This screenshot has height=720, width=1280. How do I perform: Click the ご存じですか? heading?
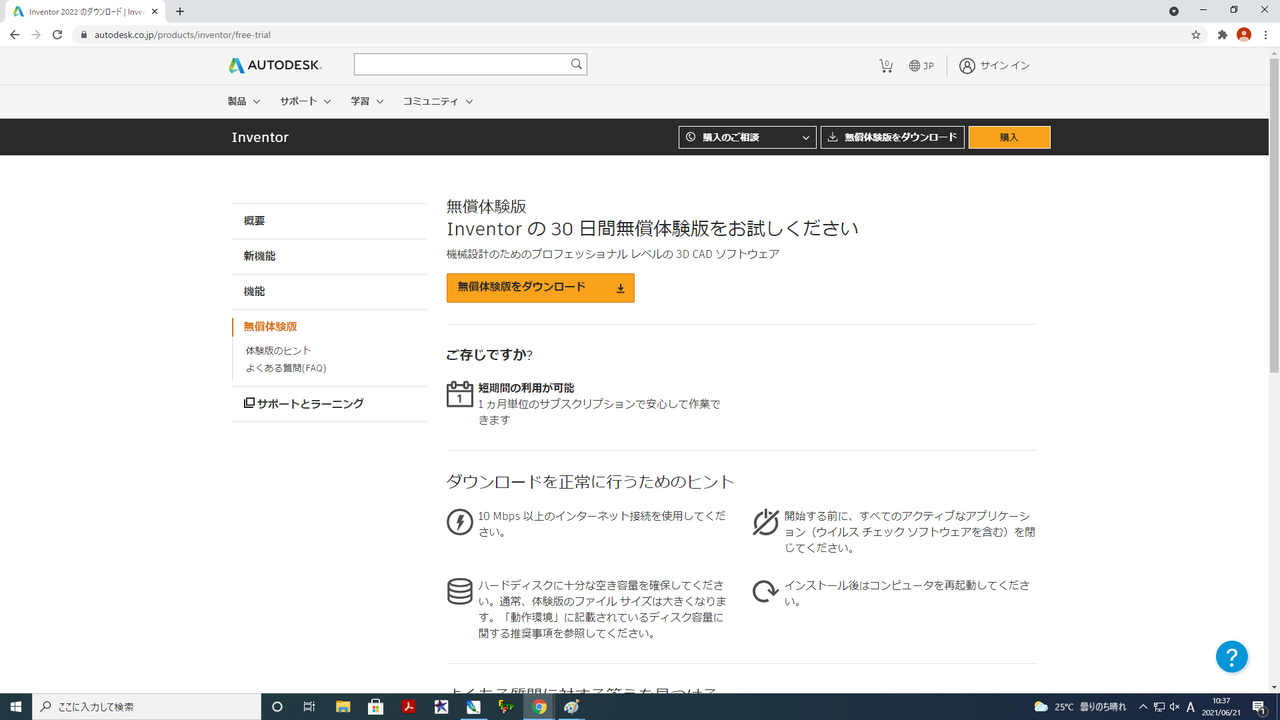coord(489,355)
